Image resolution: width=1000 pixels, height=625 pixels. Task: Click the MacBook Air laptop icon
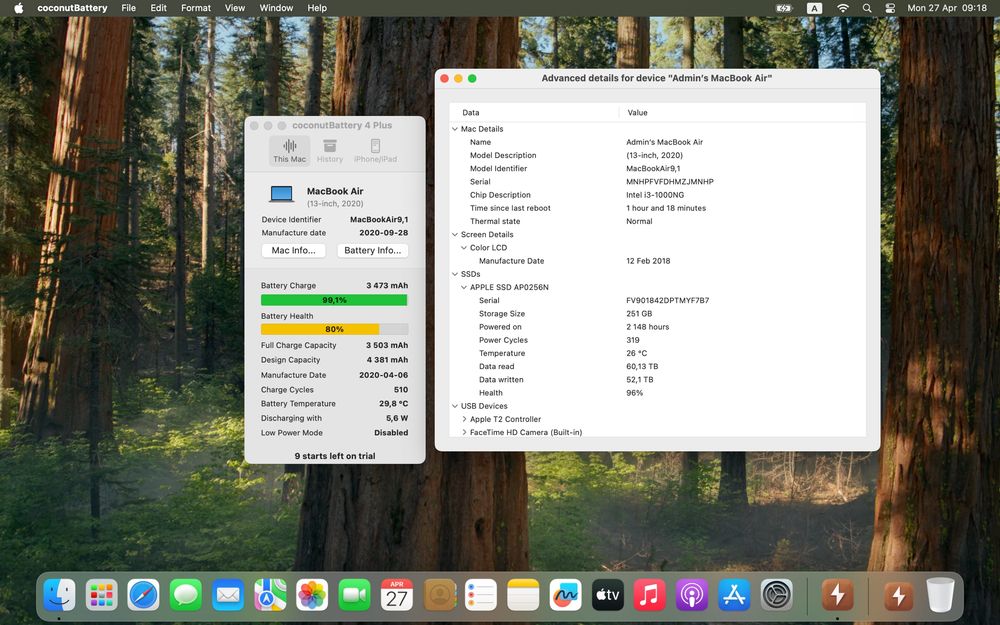pyautogui.click(x=281, y=194)
